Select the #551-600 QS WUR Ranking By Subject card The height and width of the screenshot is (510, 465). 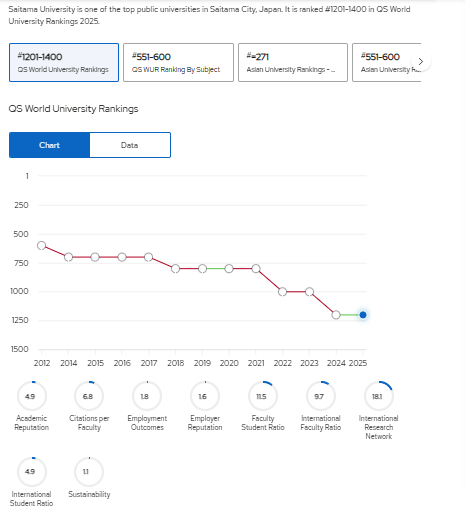pyautogui.click(x=178, y=62)
